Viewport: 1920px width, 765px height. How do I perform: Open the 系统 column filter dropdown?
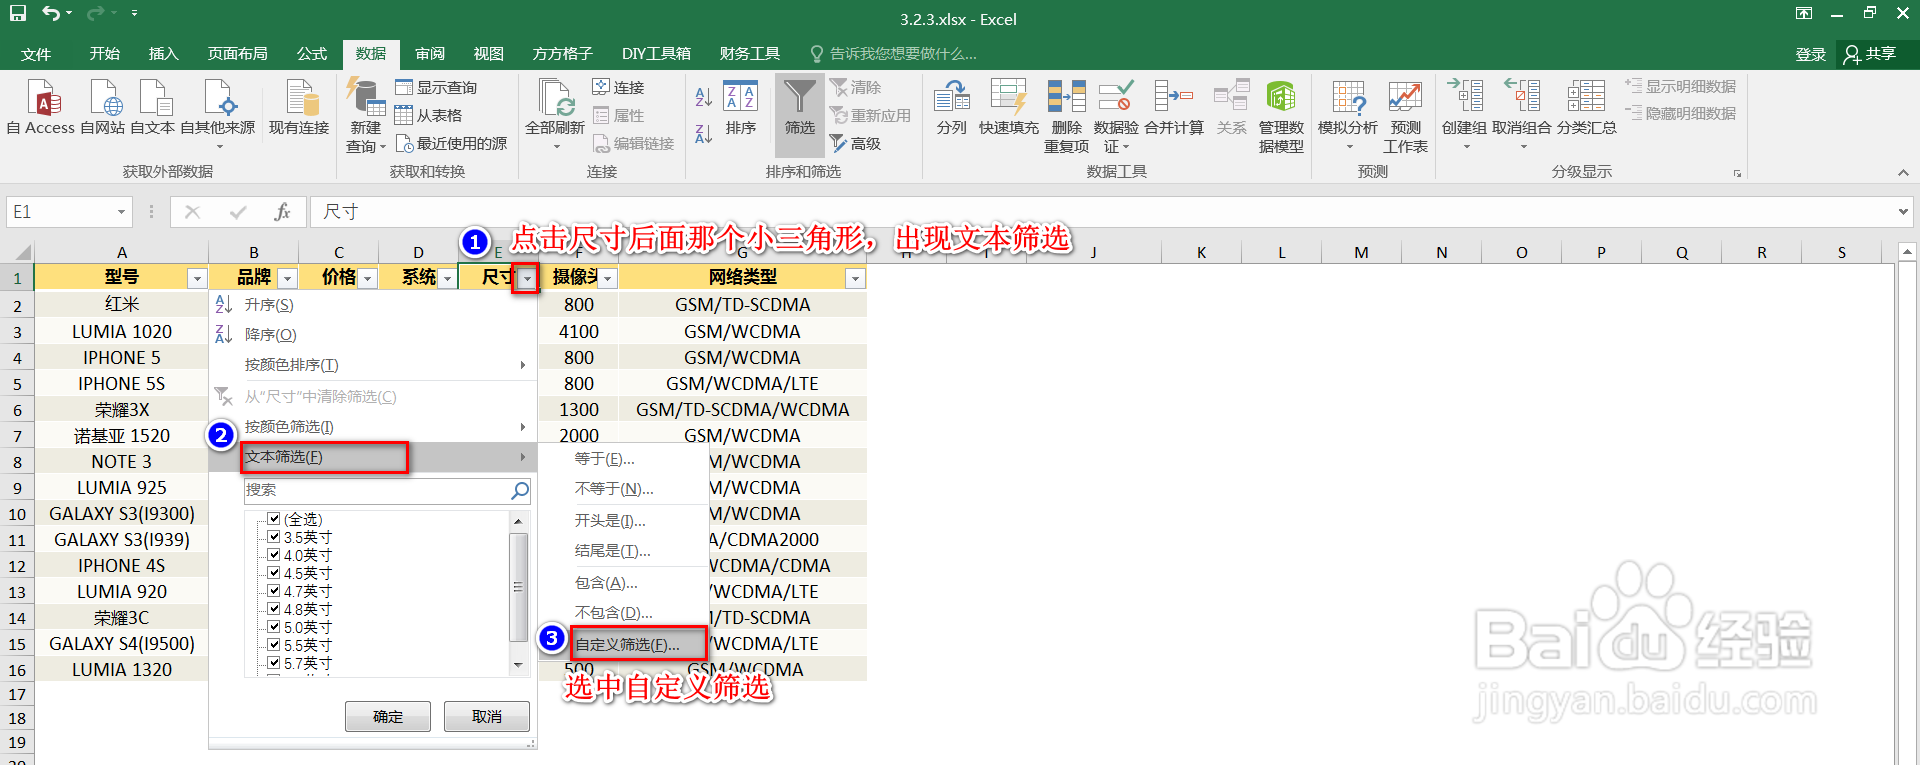click(448, 278)
